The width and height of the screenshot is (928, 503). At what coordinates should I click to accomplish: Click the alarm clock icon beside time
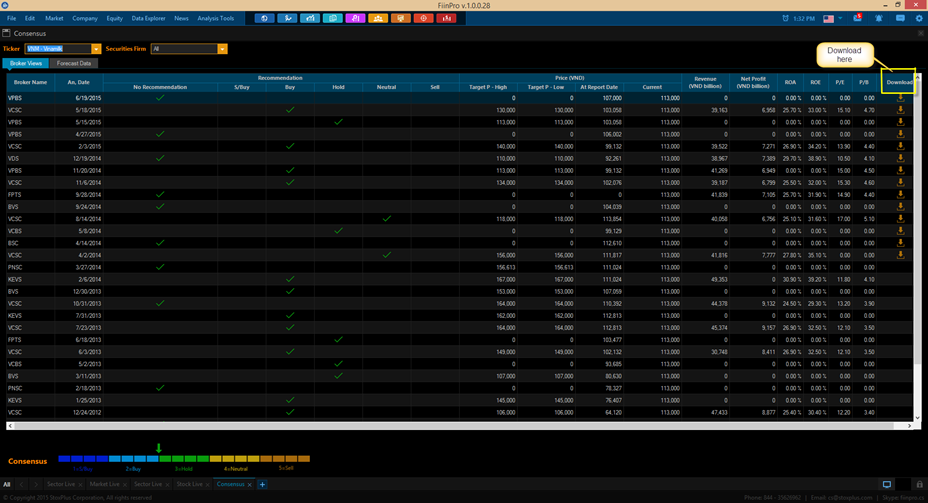(785, 18)
